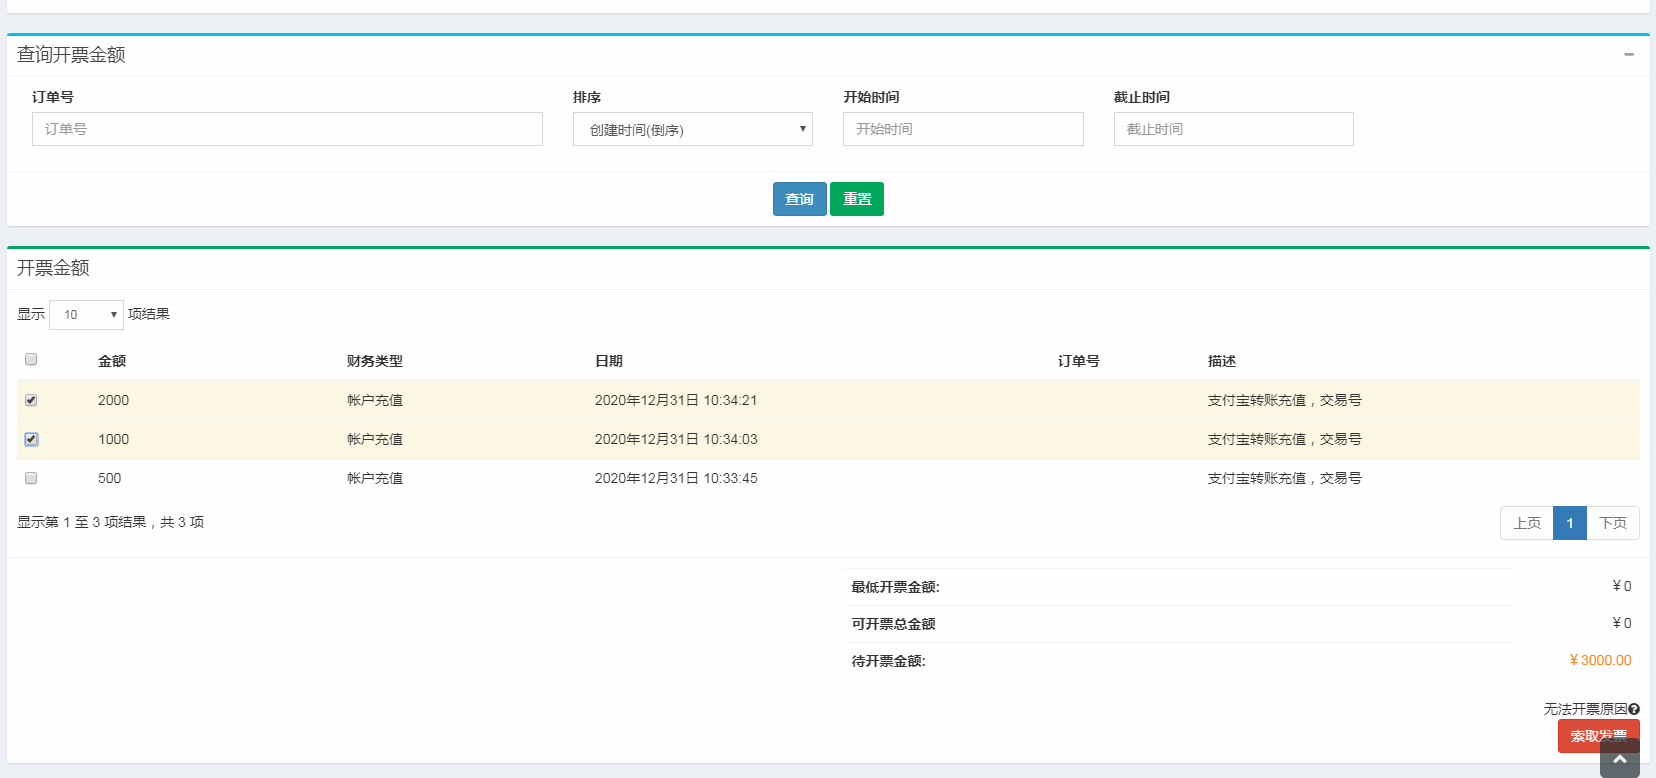The width and height of the screenshot is (1656, 778).
Task: Click the 最低开票金额 label
Action: point(895,587)
